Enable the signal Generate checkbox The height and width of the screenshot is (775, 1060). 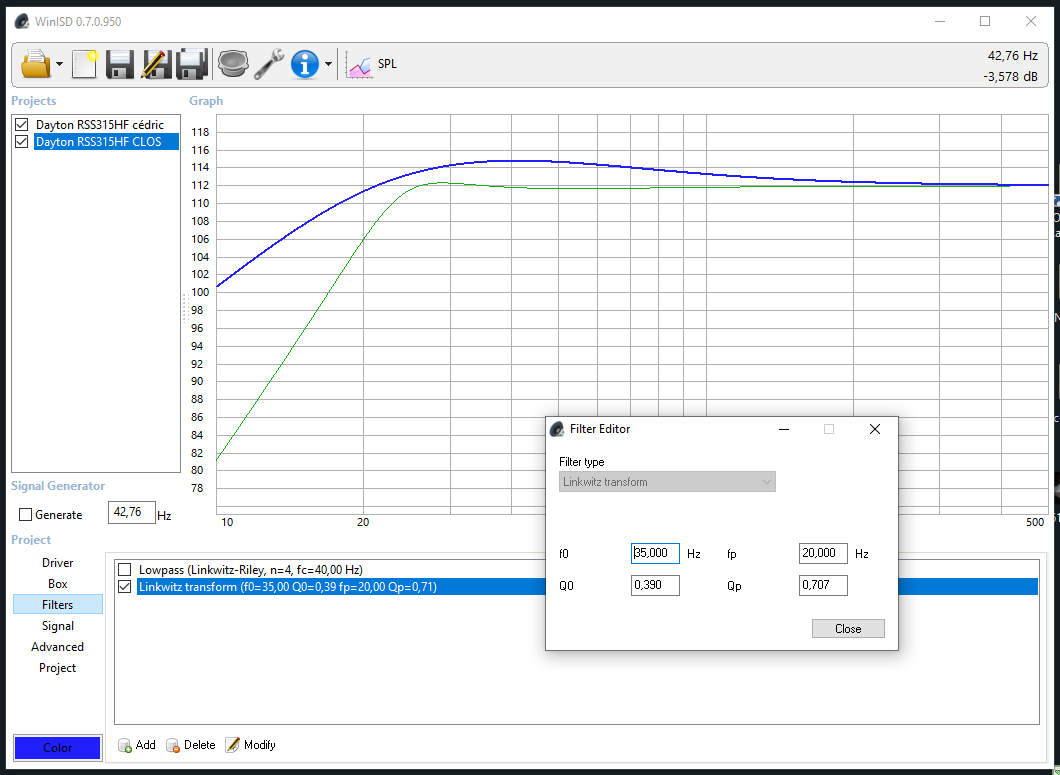[26, 515]
